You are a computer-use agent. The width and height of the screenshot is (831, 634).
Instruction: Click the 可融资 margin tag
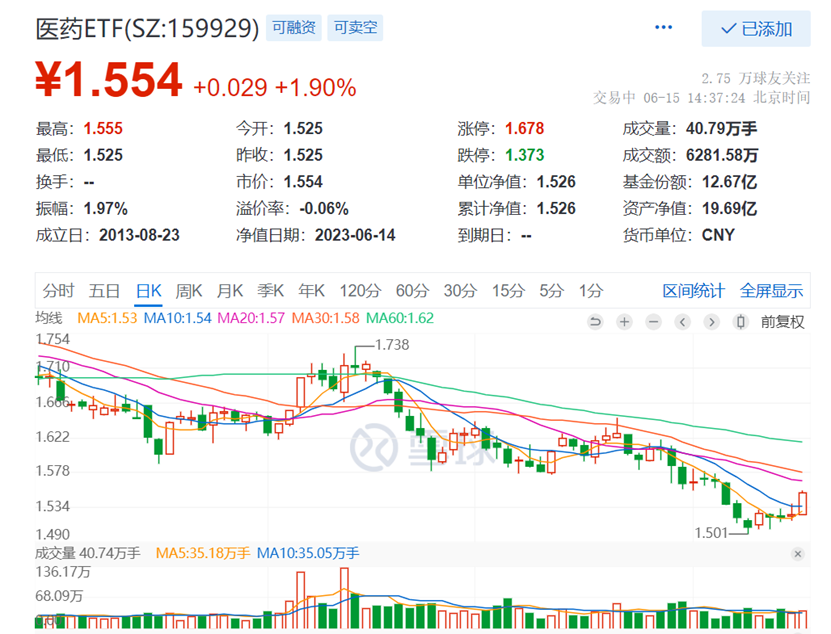294,28
